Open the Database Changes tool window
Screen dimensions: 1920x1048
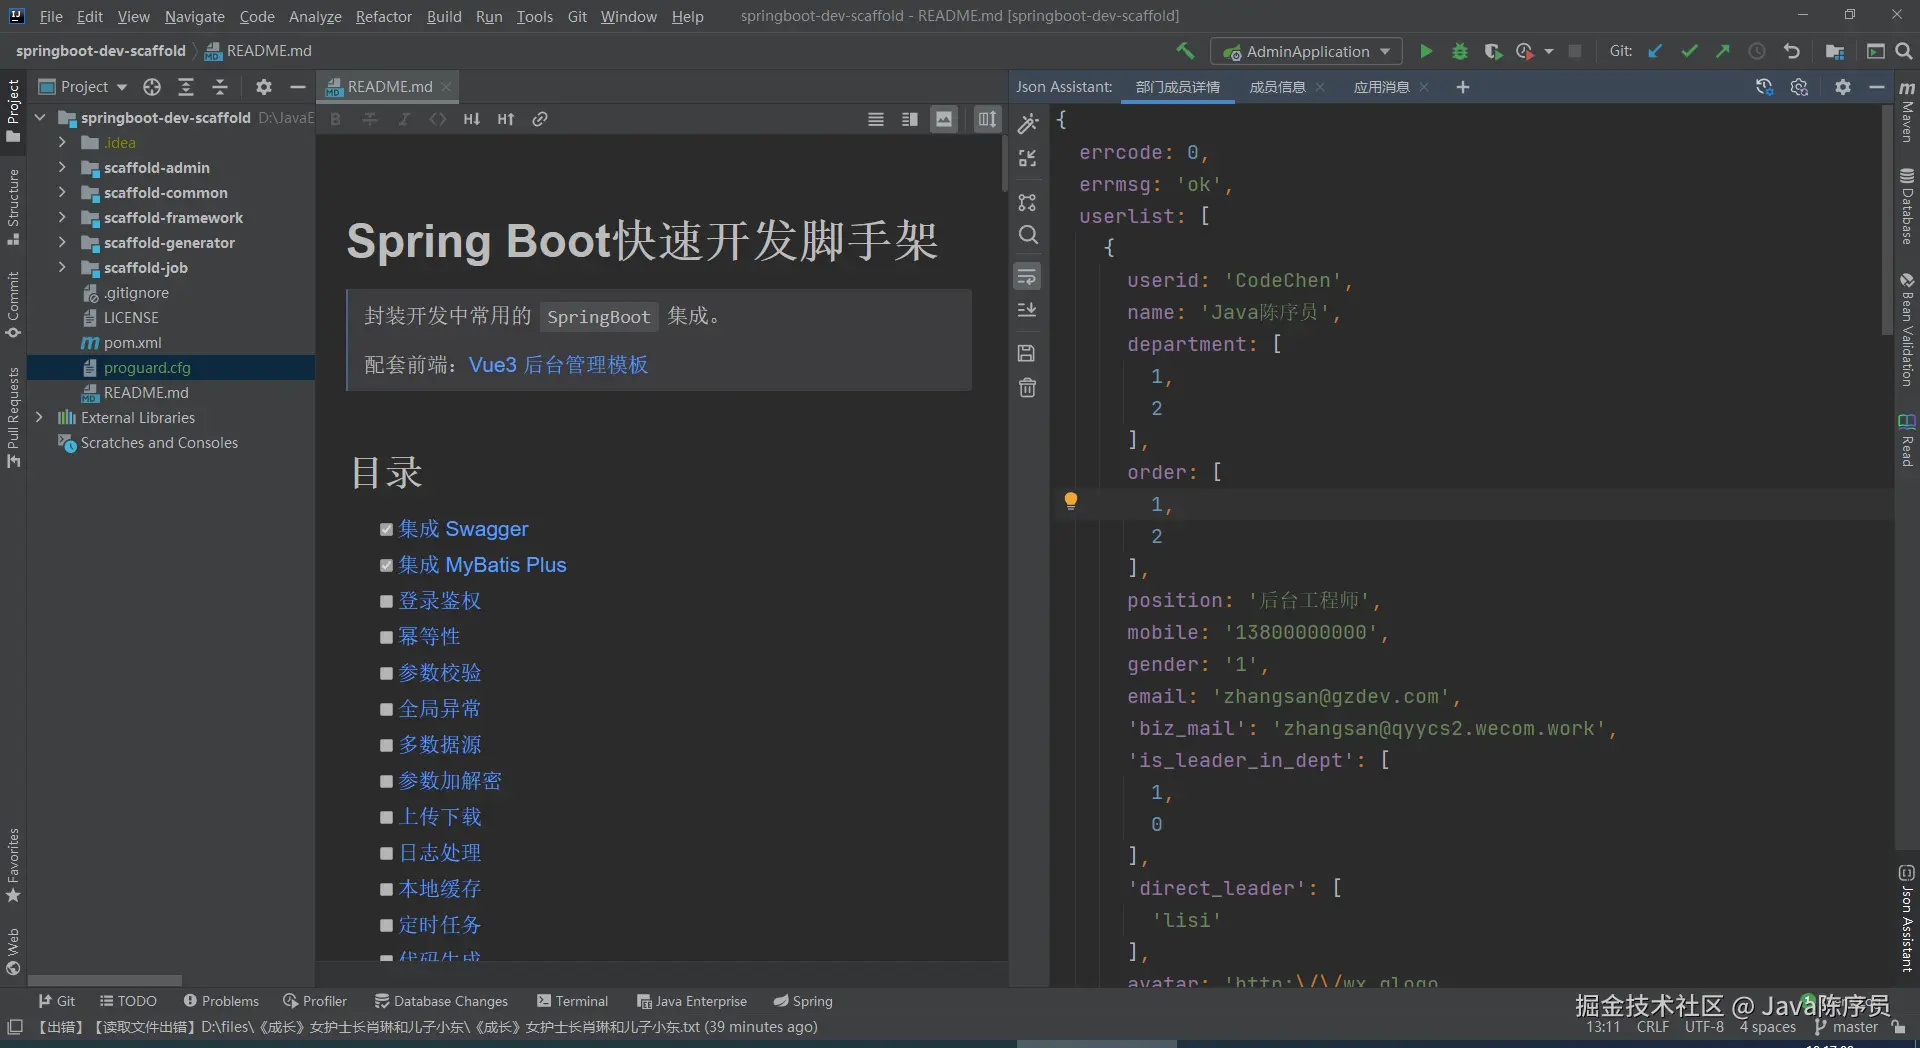pyautogui.click(x=441, y=1001)
